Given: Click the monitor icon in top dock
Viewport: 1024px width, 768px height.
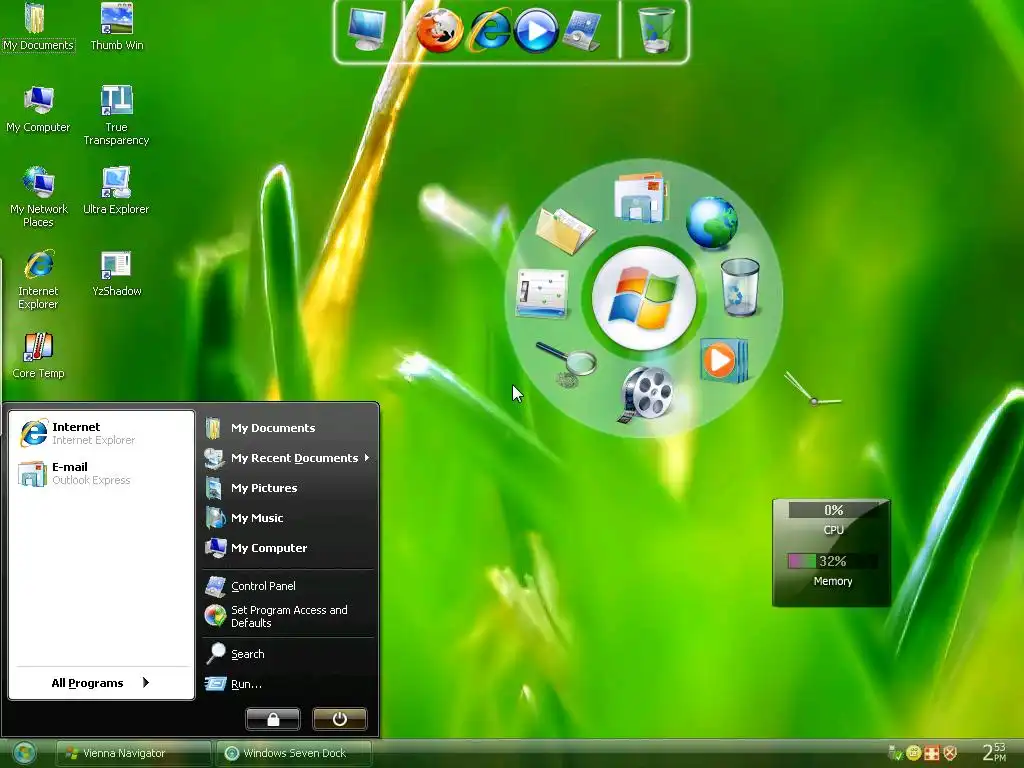Looking at the screenshot, I should (366, 30).
